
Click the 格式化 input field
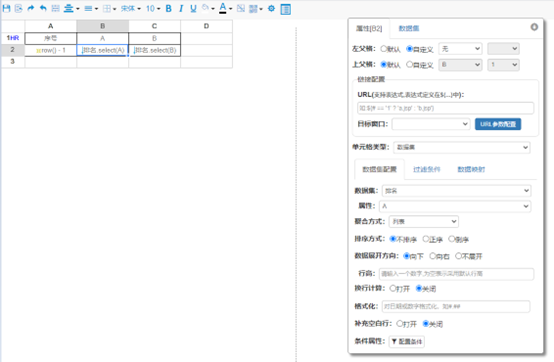click(456, 306)
